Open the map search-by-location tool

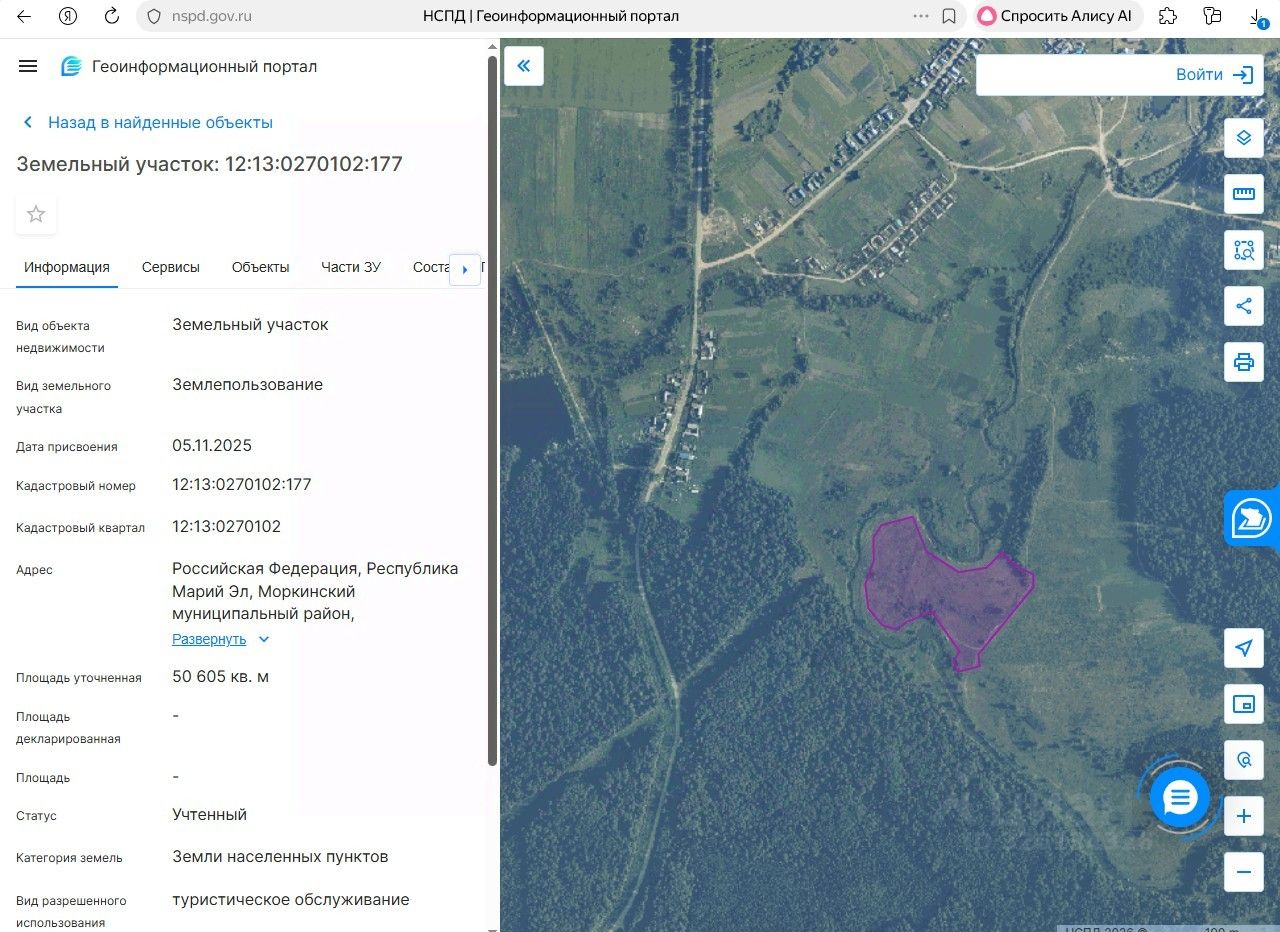click(1244, 760)
